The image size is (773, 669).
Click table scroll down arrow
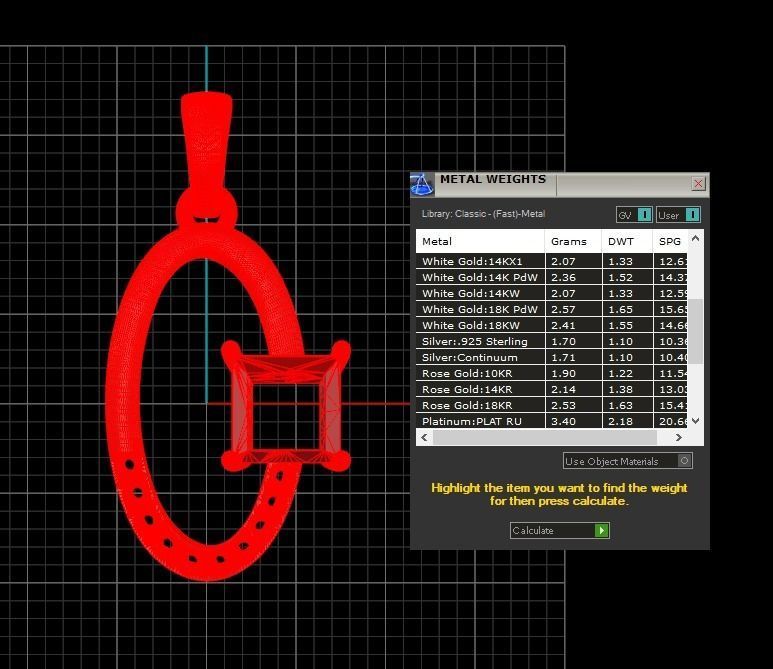tap(695, 421)
